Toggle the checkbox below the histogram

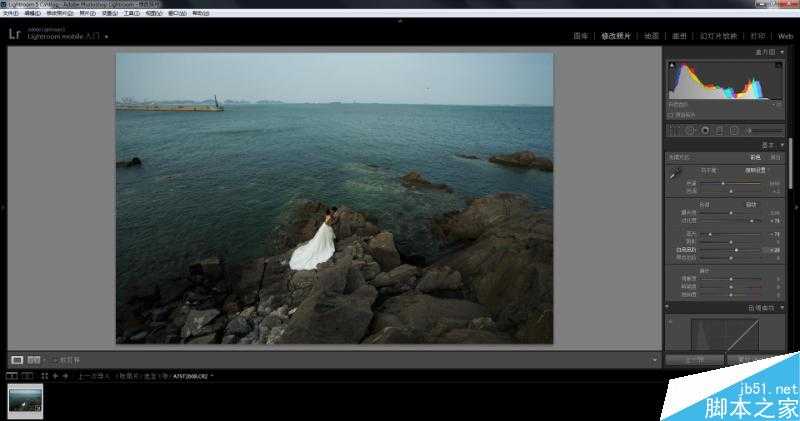point(671,115)
